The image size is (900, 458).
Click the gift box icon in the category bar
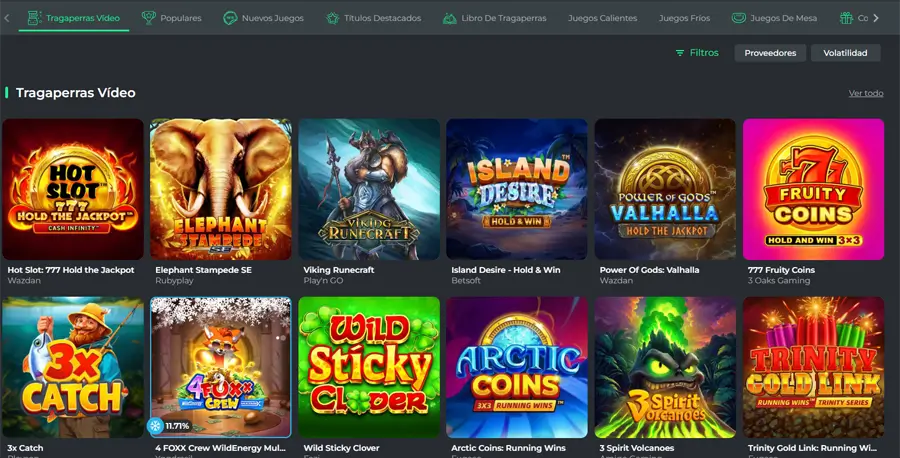(846, 18)
